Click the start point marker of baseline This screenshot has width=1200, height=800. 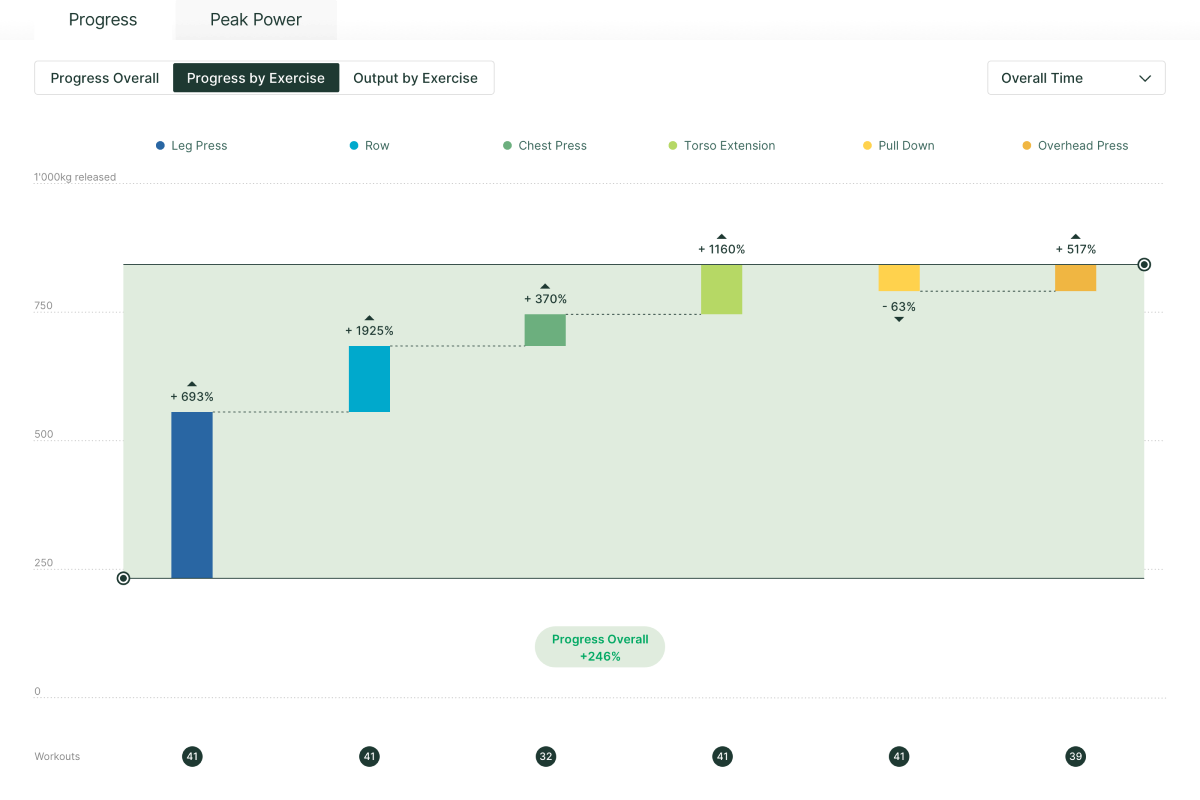pos(123,578)
